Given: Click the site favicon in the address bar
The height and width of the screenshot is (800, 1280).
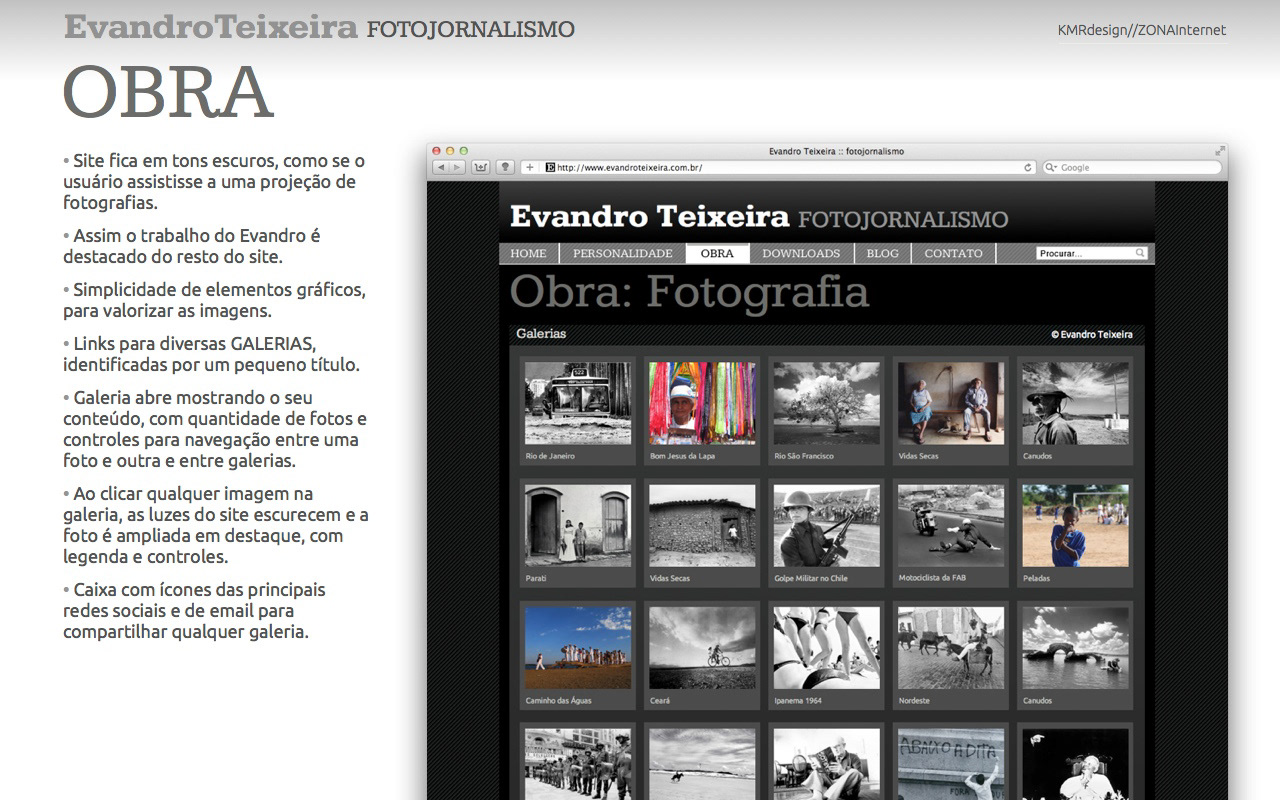Looking at the screenshot, I should pos(550,168).
